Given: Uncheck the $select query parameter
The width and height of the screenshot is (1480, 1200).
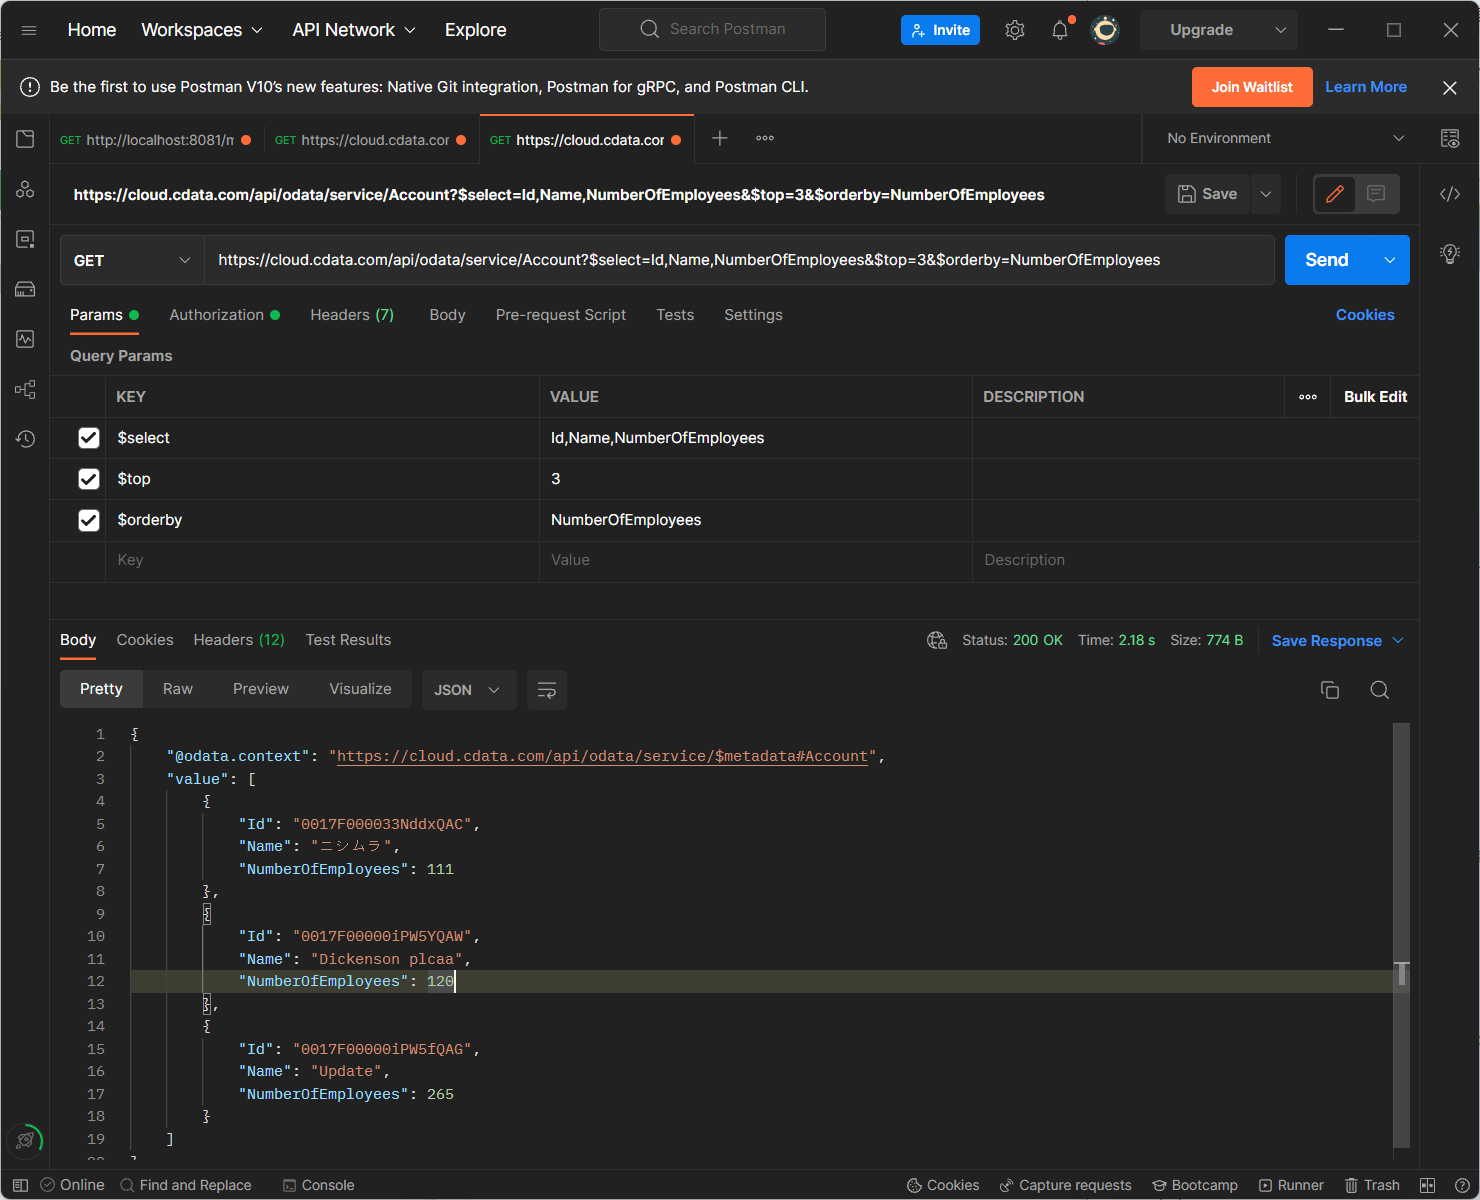Looking at the screenshot, I should (x=89, y=438).
